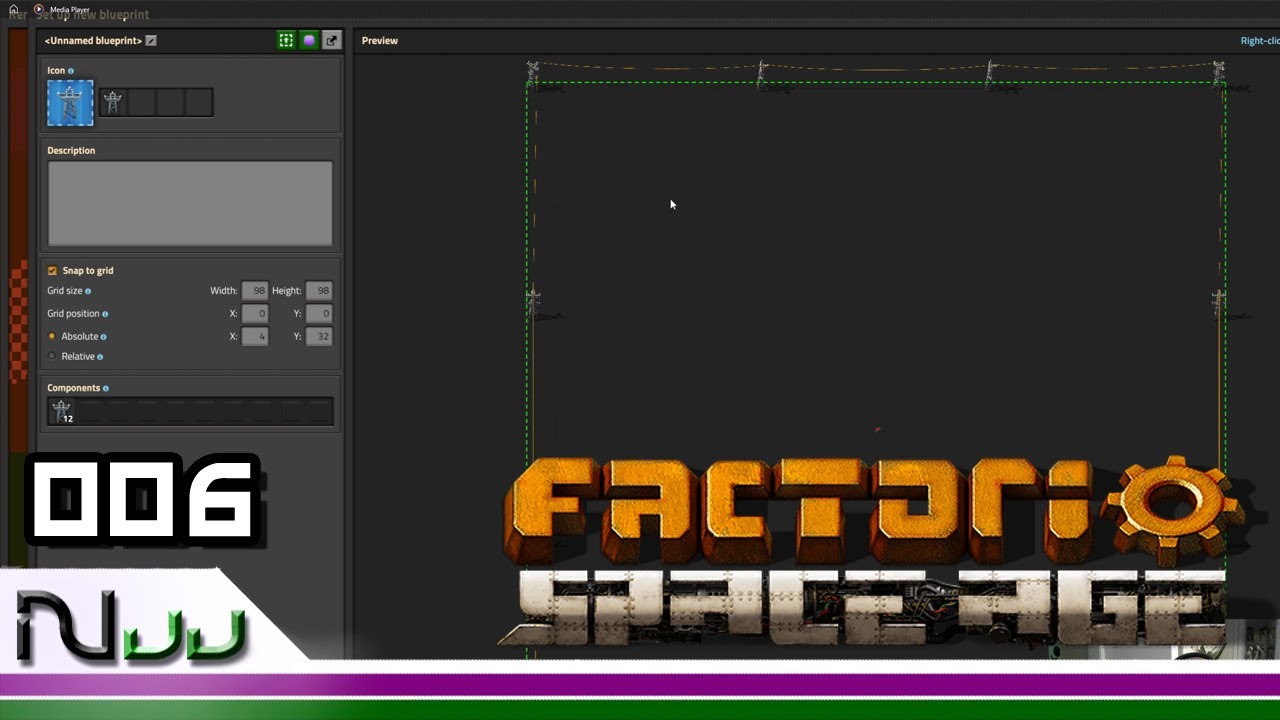Click the Grid position X field
Viewport: 1280px width, 720px height.
255,314
